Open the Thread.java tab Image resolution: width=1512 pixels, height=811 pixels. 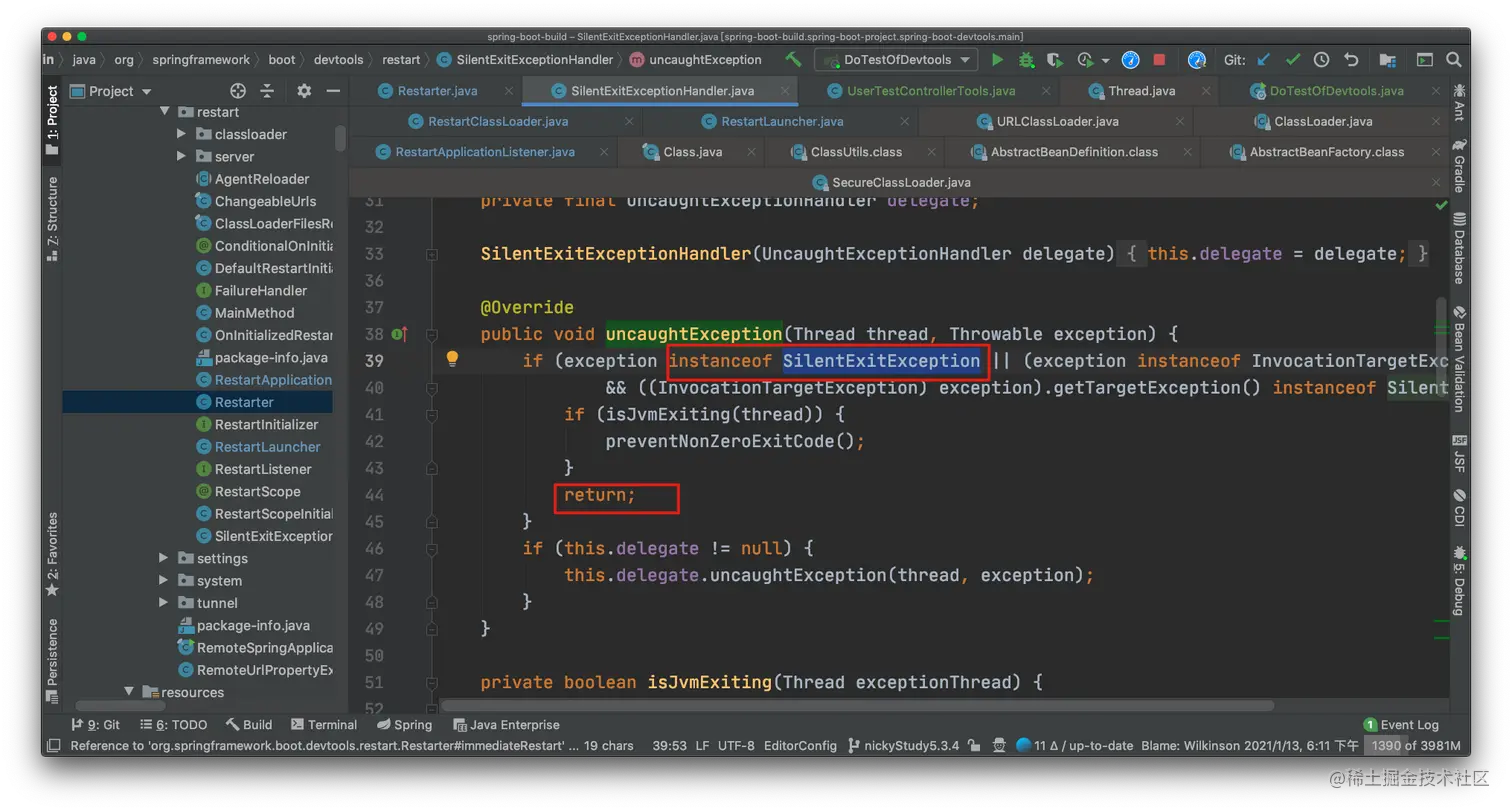[x=1141, y=91]
